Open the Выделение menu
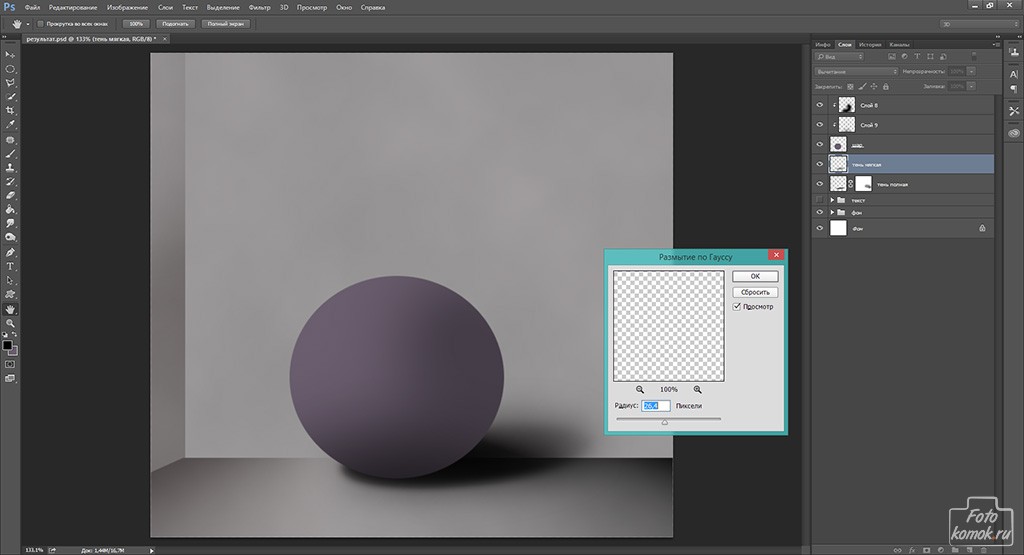The height and width of the screenshot is (555, 1024). click(x=222, y=7)
